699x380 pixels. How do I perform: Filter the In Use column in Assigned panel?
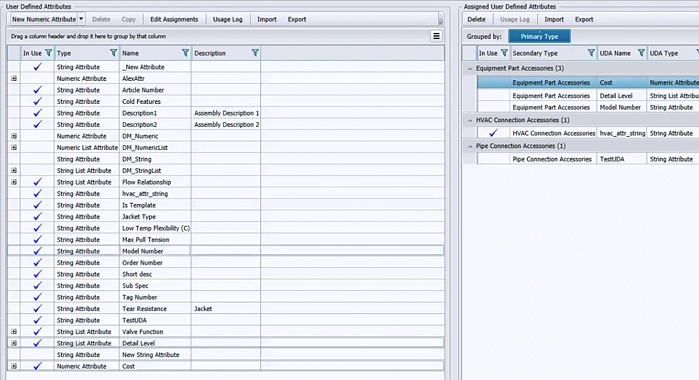coord(504,53)
